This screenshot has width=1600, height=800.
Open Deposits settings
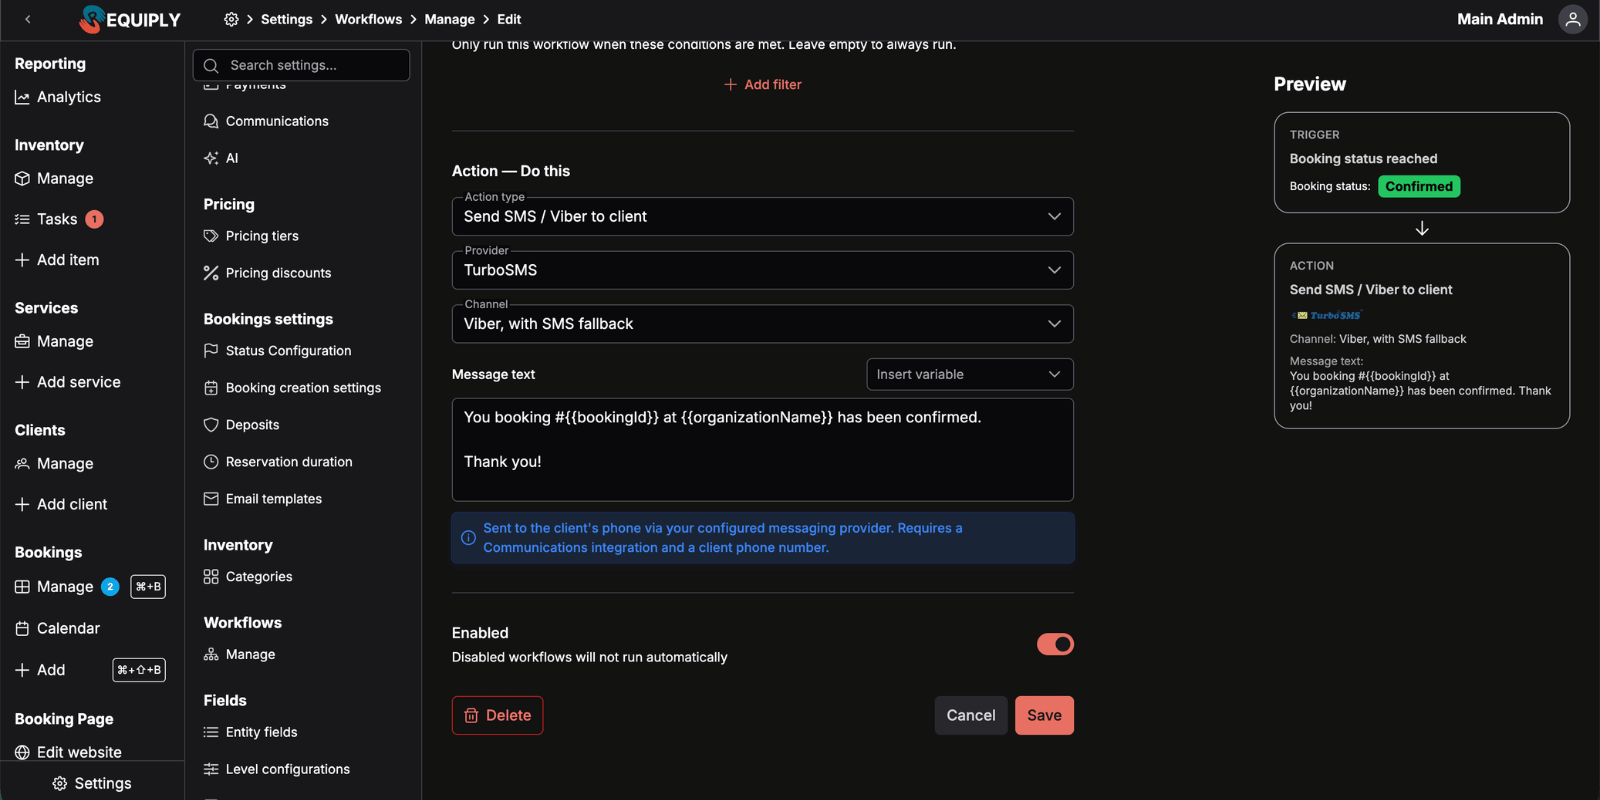tap(241, 425)
